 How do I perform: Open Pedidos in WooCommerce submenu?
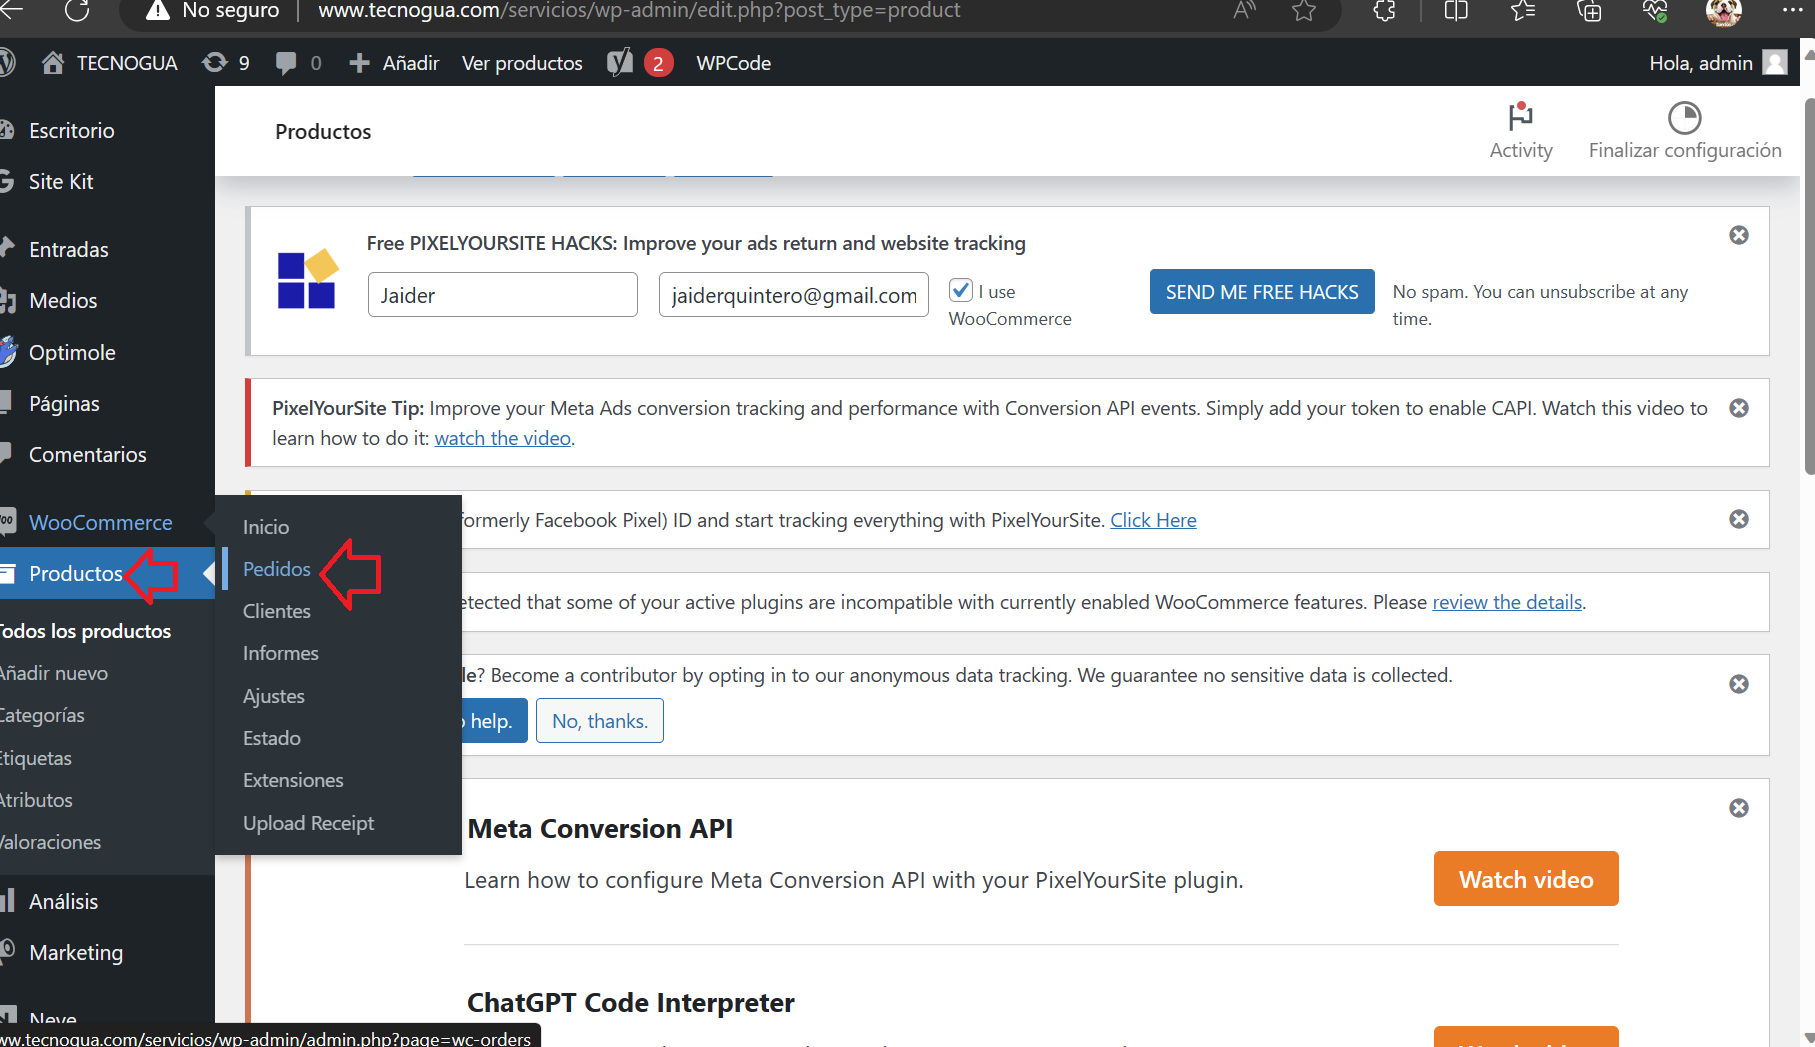277,569
